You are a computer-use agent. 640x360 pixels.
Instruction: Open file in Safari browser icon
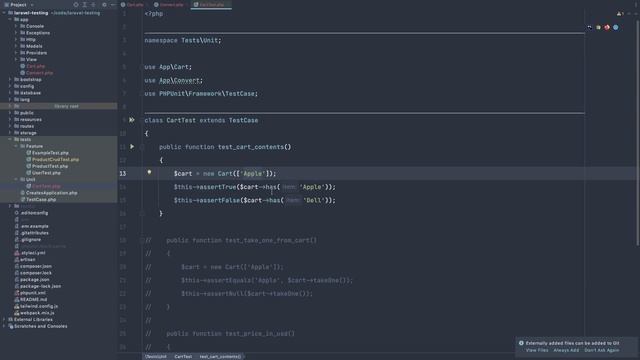pyautogui.click(x=616, y=27)
